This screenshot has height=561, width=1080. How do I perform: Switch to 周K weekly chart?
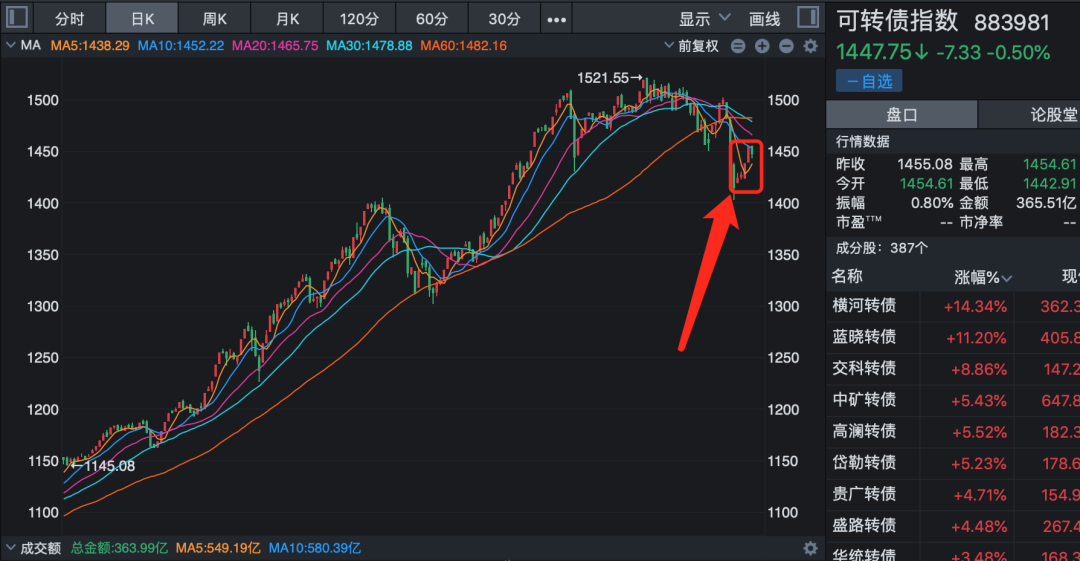point(215,19)
